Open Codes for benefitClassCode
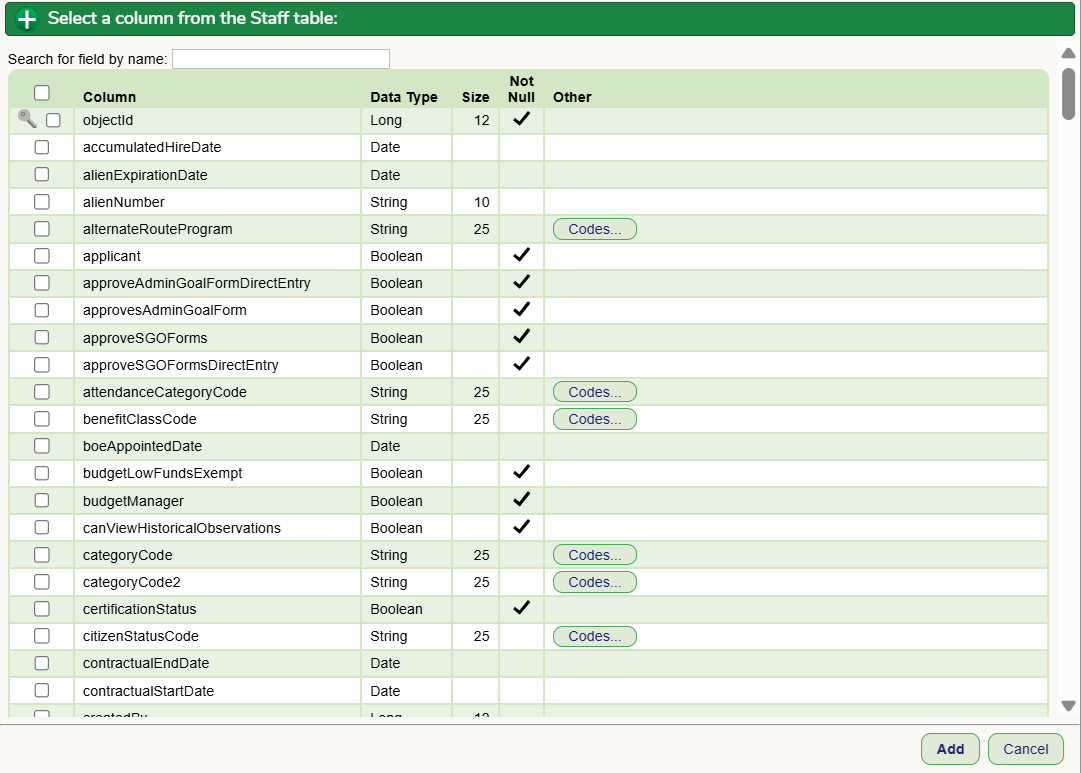The image size is (1081, 773). 594,419
